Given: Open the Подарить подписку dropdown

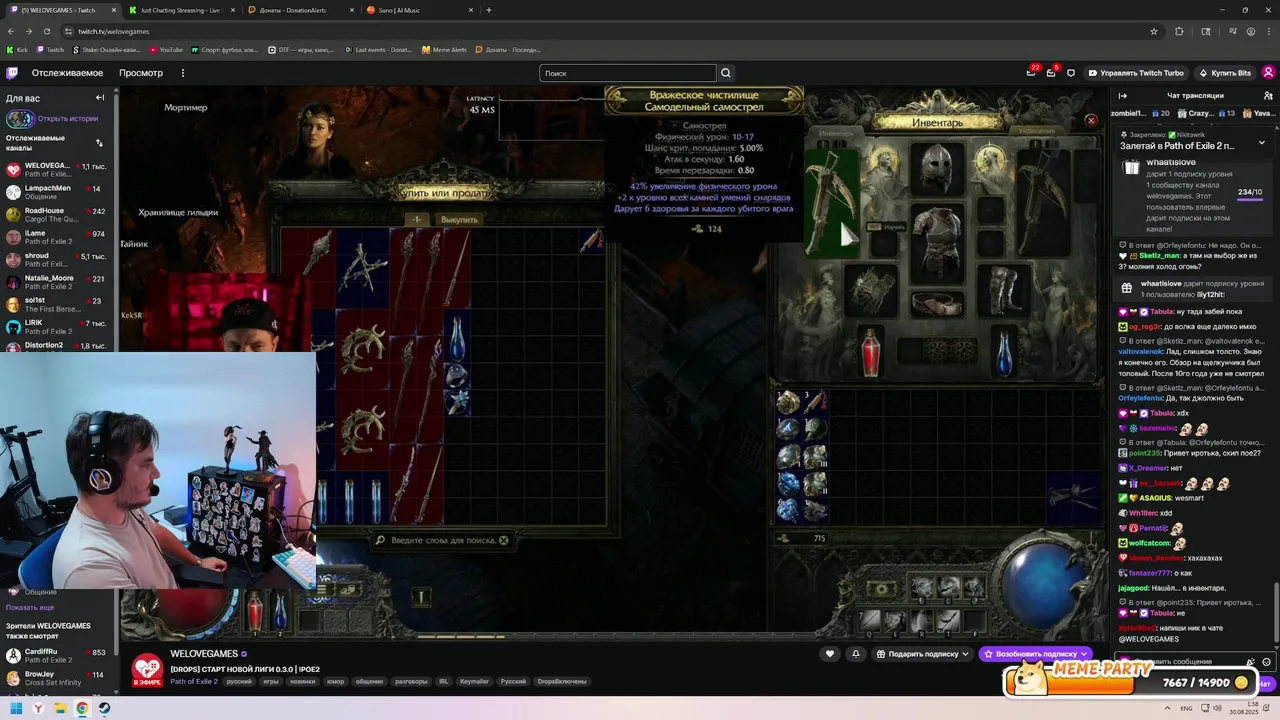Looking at the screenshot, I should (x=922, y=654).
